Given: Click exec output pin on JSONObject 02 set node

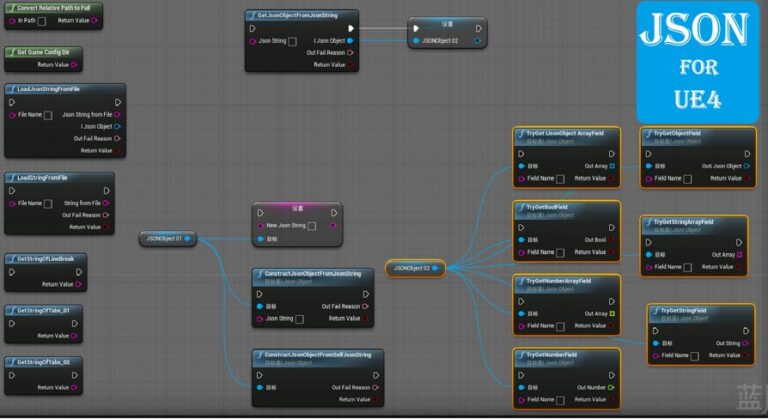Looking at the screenshot, I should click(x=479, y=28).
